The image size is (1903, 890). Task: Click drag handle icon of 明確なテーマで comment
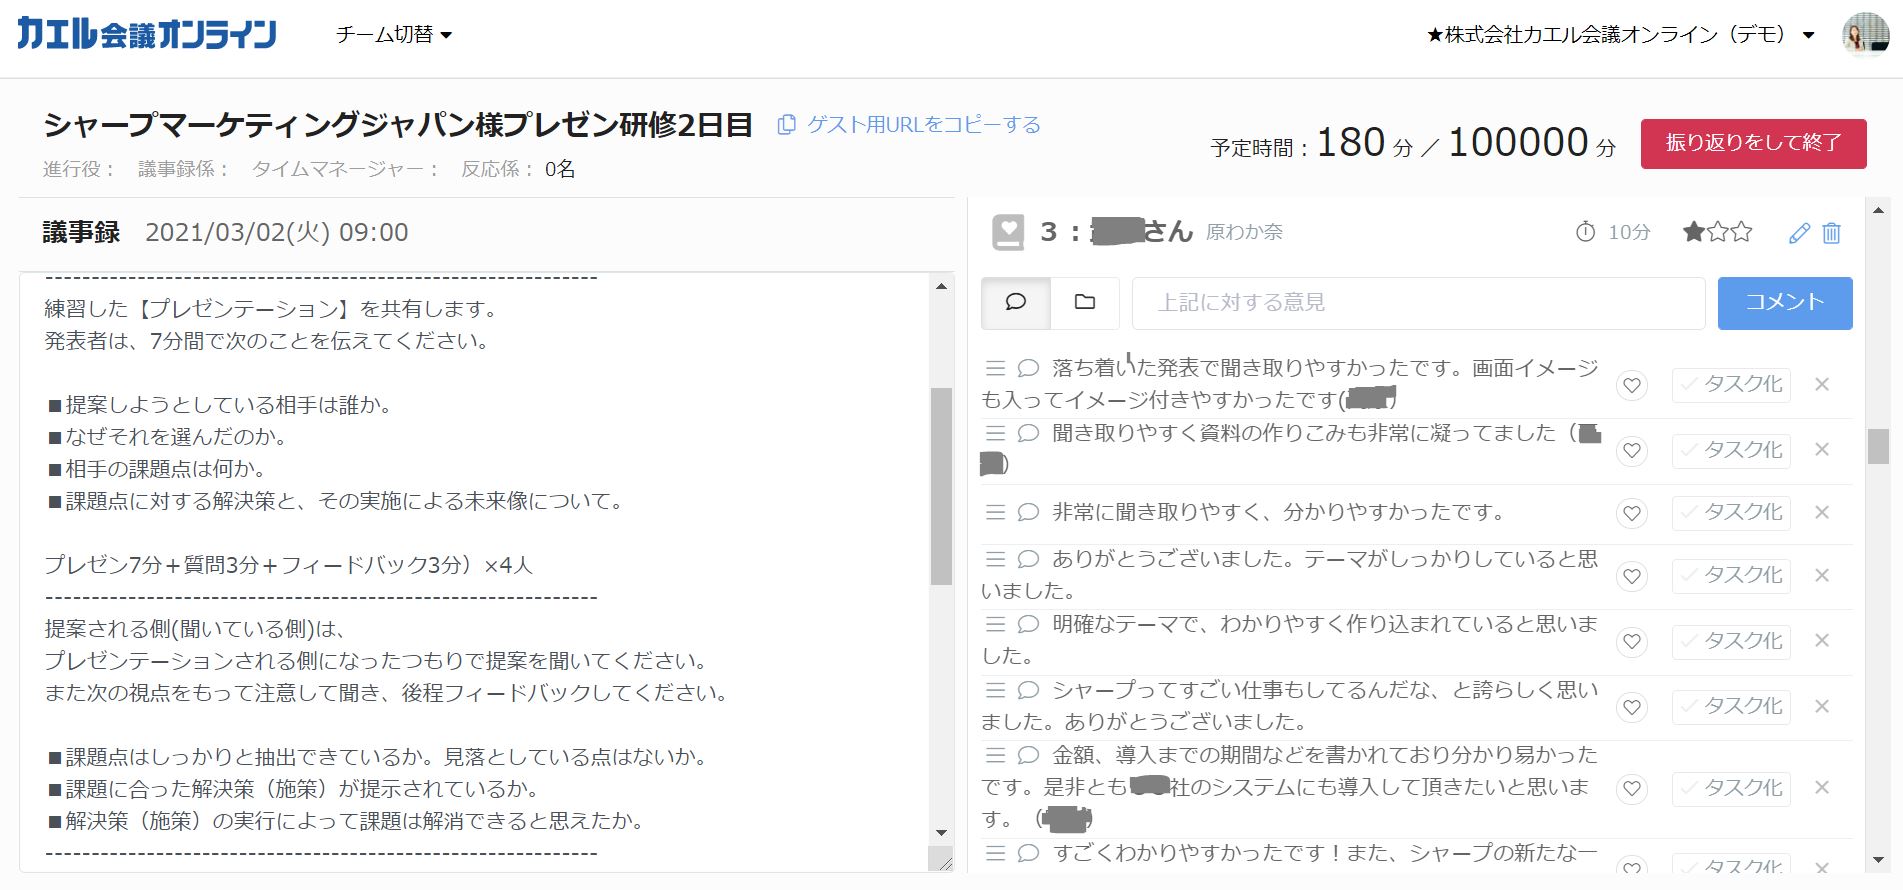[995, 624]
